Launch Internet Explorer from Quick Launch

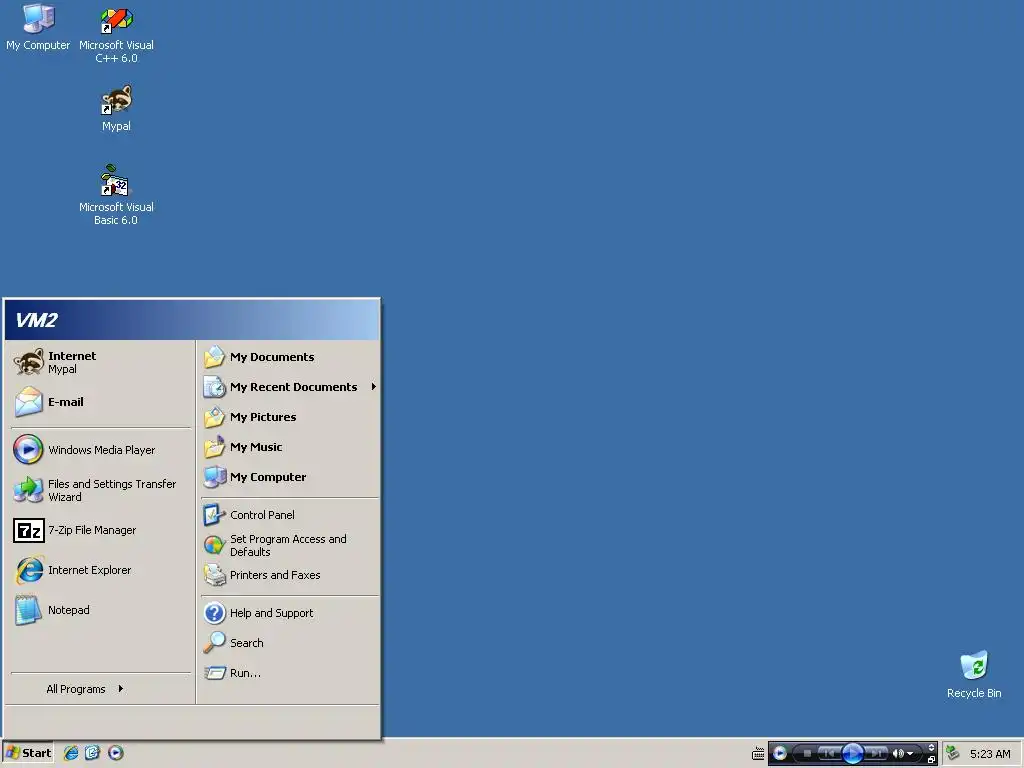point(71,753)
